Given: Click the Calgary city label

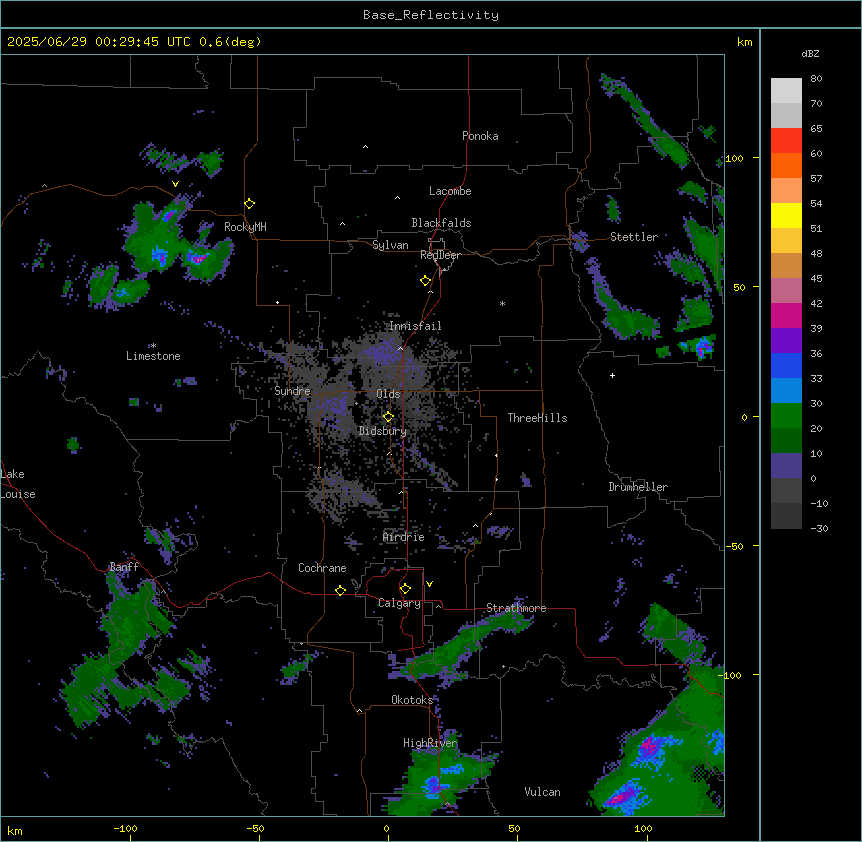Looking at the screenshot, I should tap(399, 603).
